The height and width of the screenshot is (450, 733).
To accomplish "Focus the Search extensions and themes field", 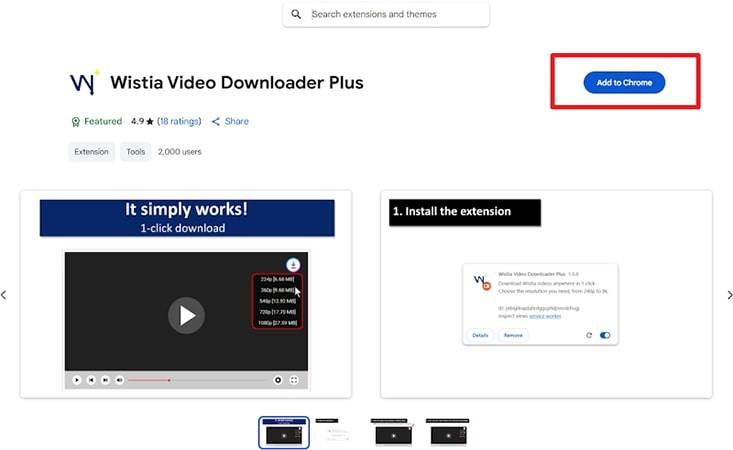I will (386, 14).
